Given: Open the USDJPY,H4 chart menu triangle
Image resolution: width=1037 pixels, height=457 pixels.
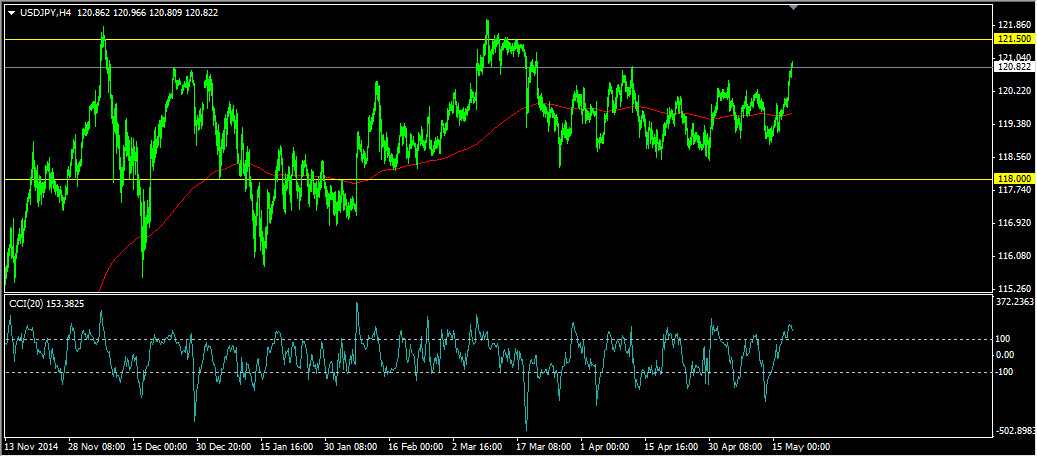Looking at the screenshot, I should [11, 13].
